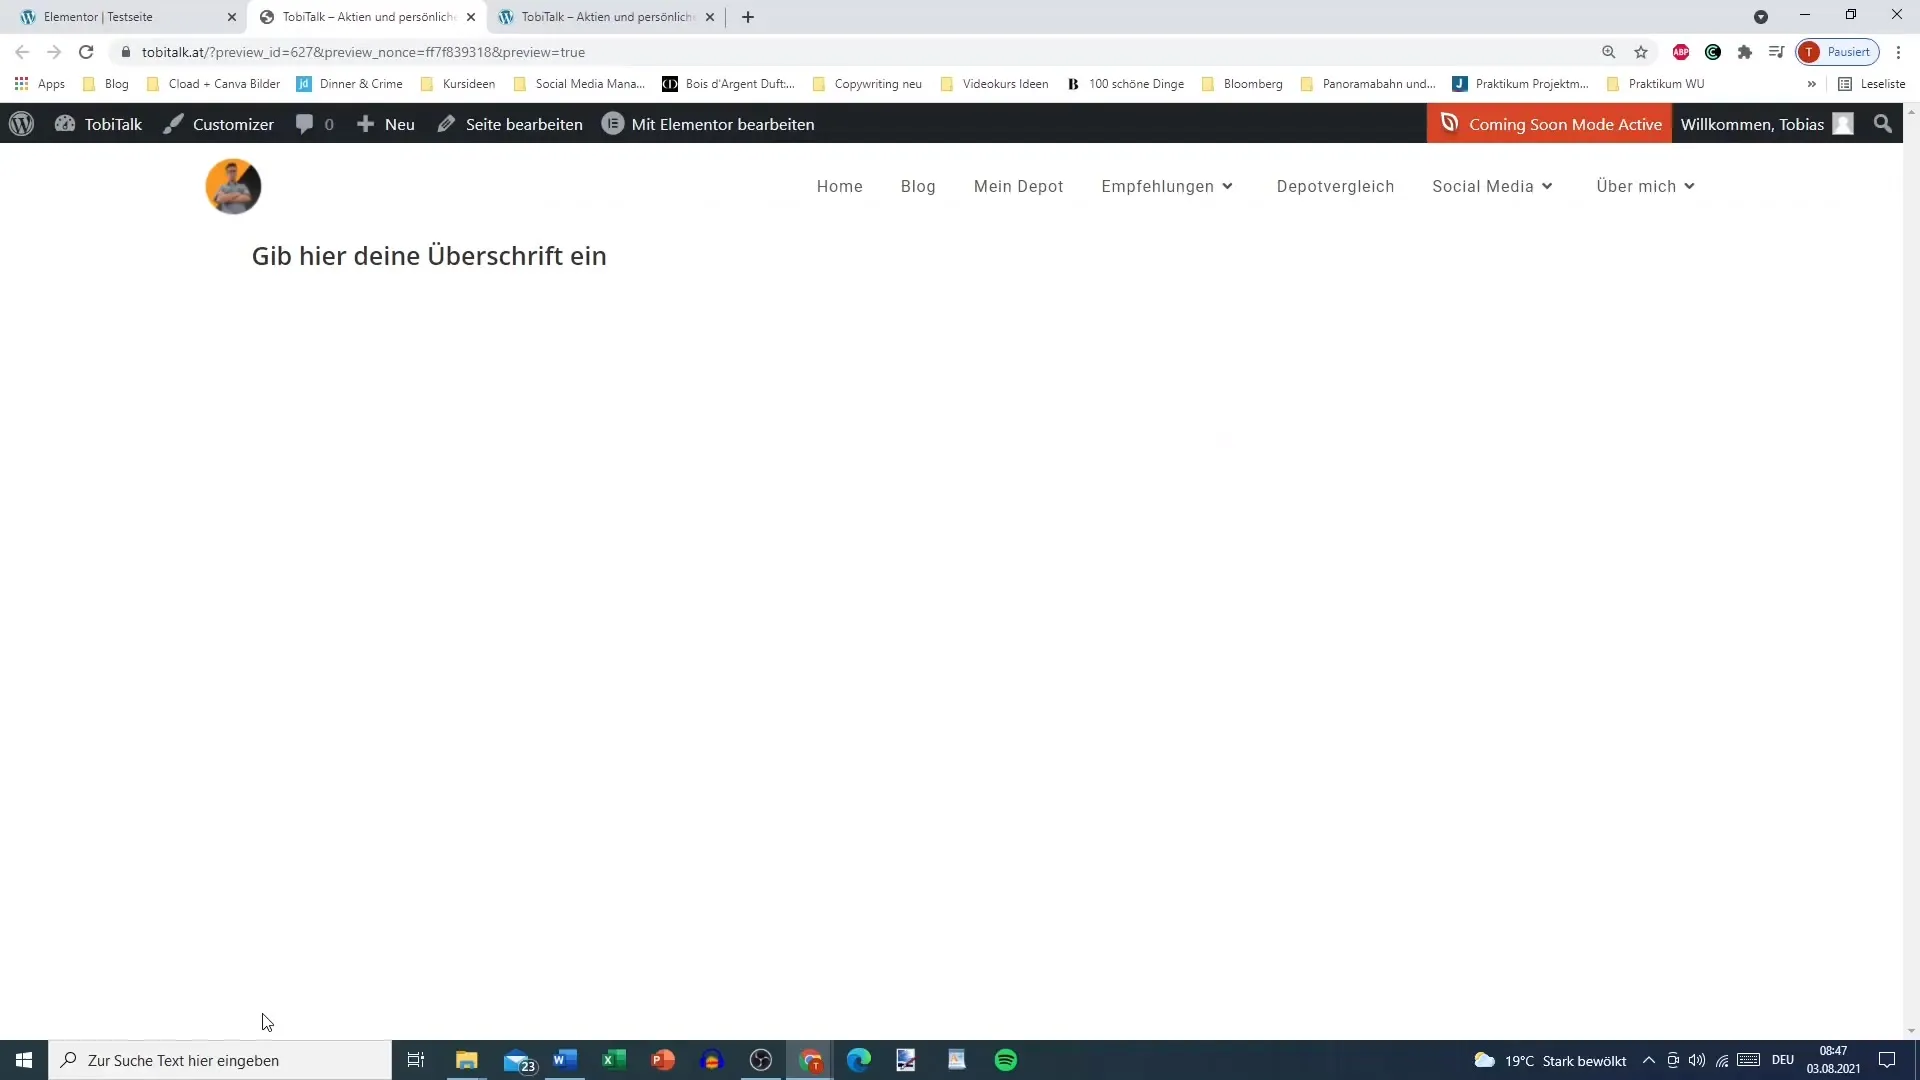This screenshot has height=1080, width=1920.
Task: Open the TobiTalk dashboard link
Action: point(98,124)
